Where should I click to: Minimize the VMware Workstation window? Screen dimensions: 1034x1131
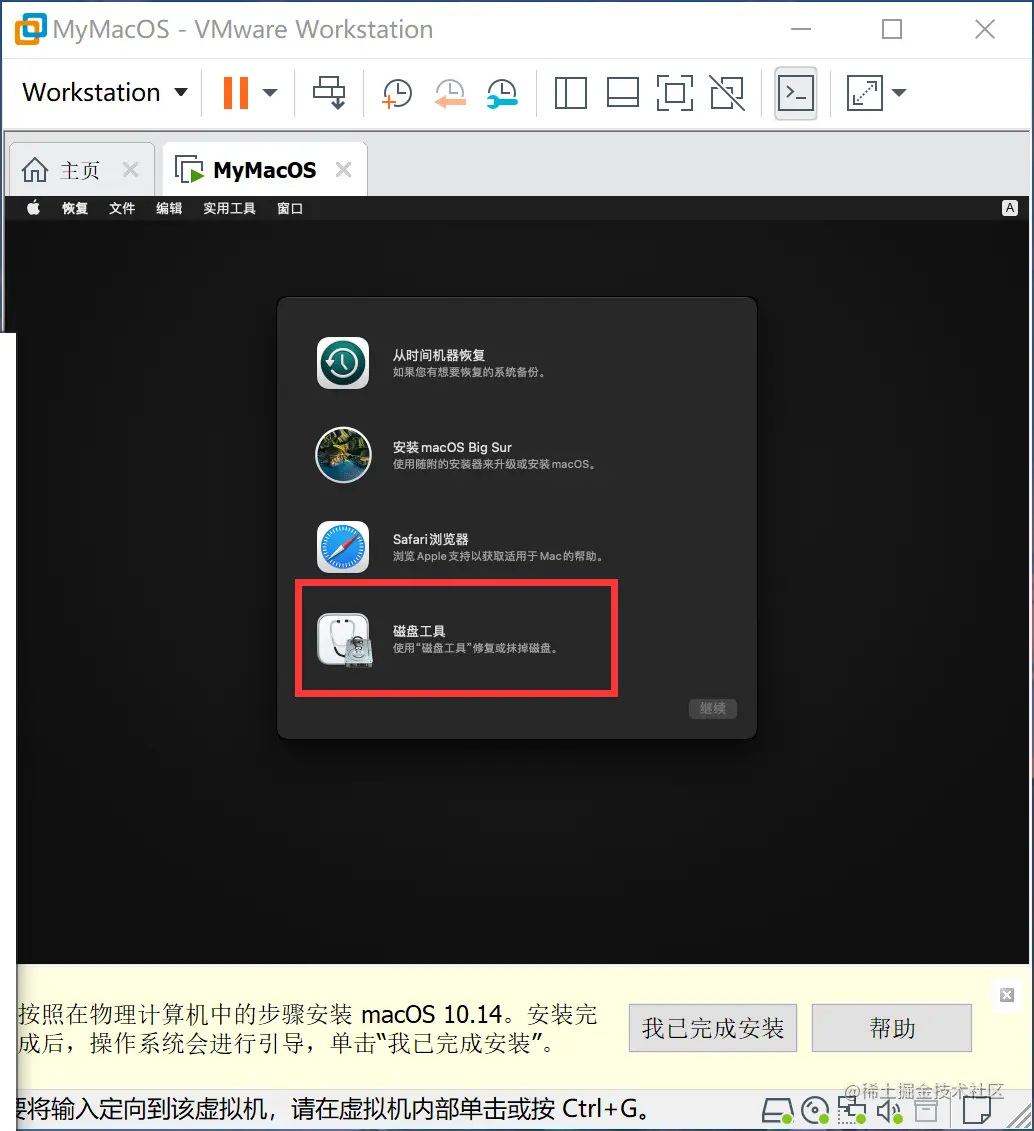pos(800,29)
